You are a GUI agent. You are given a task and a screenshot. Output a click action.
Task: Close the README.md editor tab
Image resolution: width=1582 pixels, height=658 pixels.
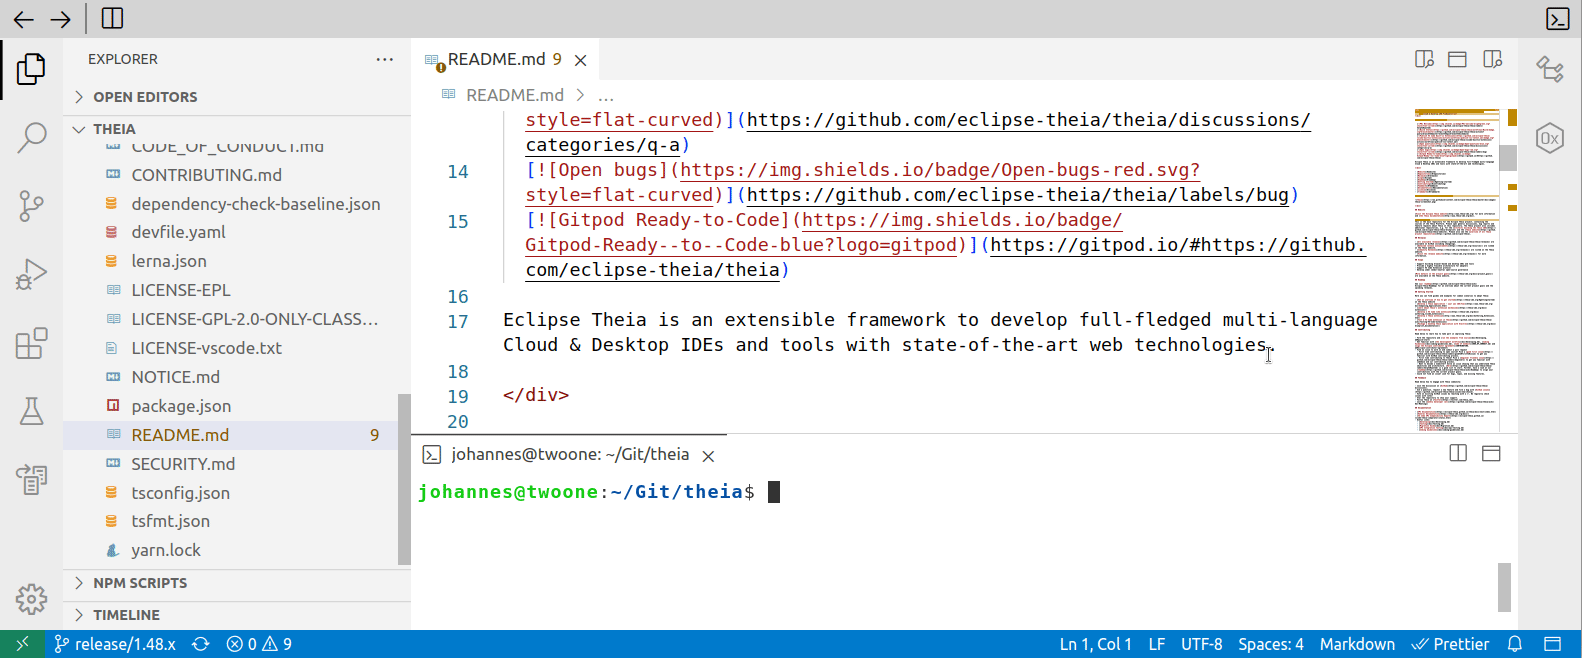click(x=580, y=60)
